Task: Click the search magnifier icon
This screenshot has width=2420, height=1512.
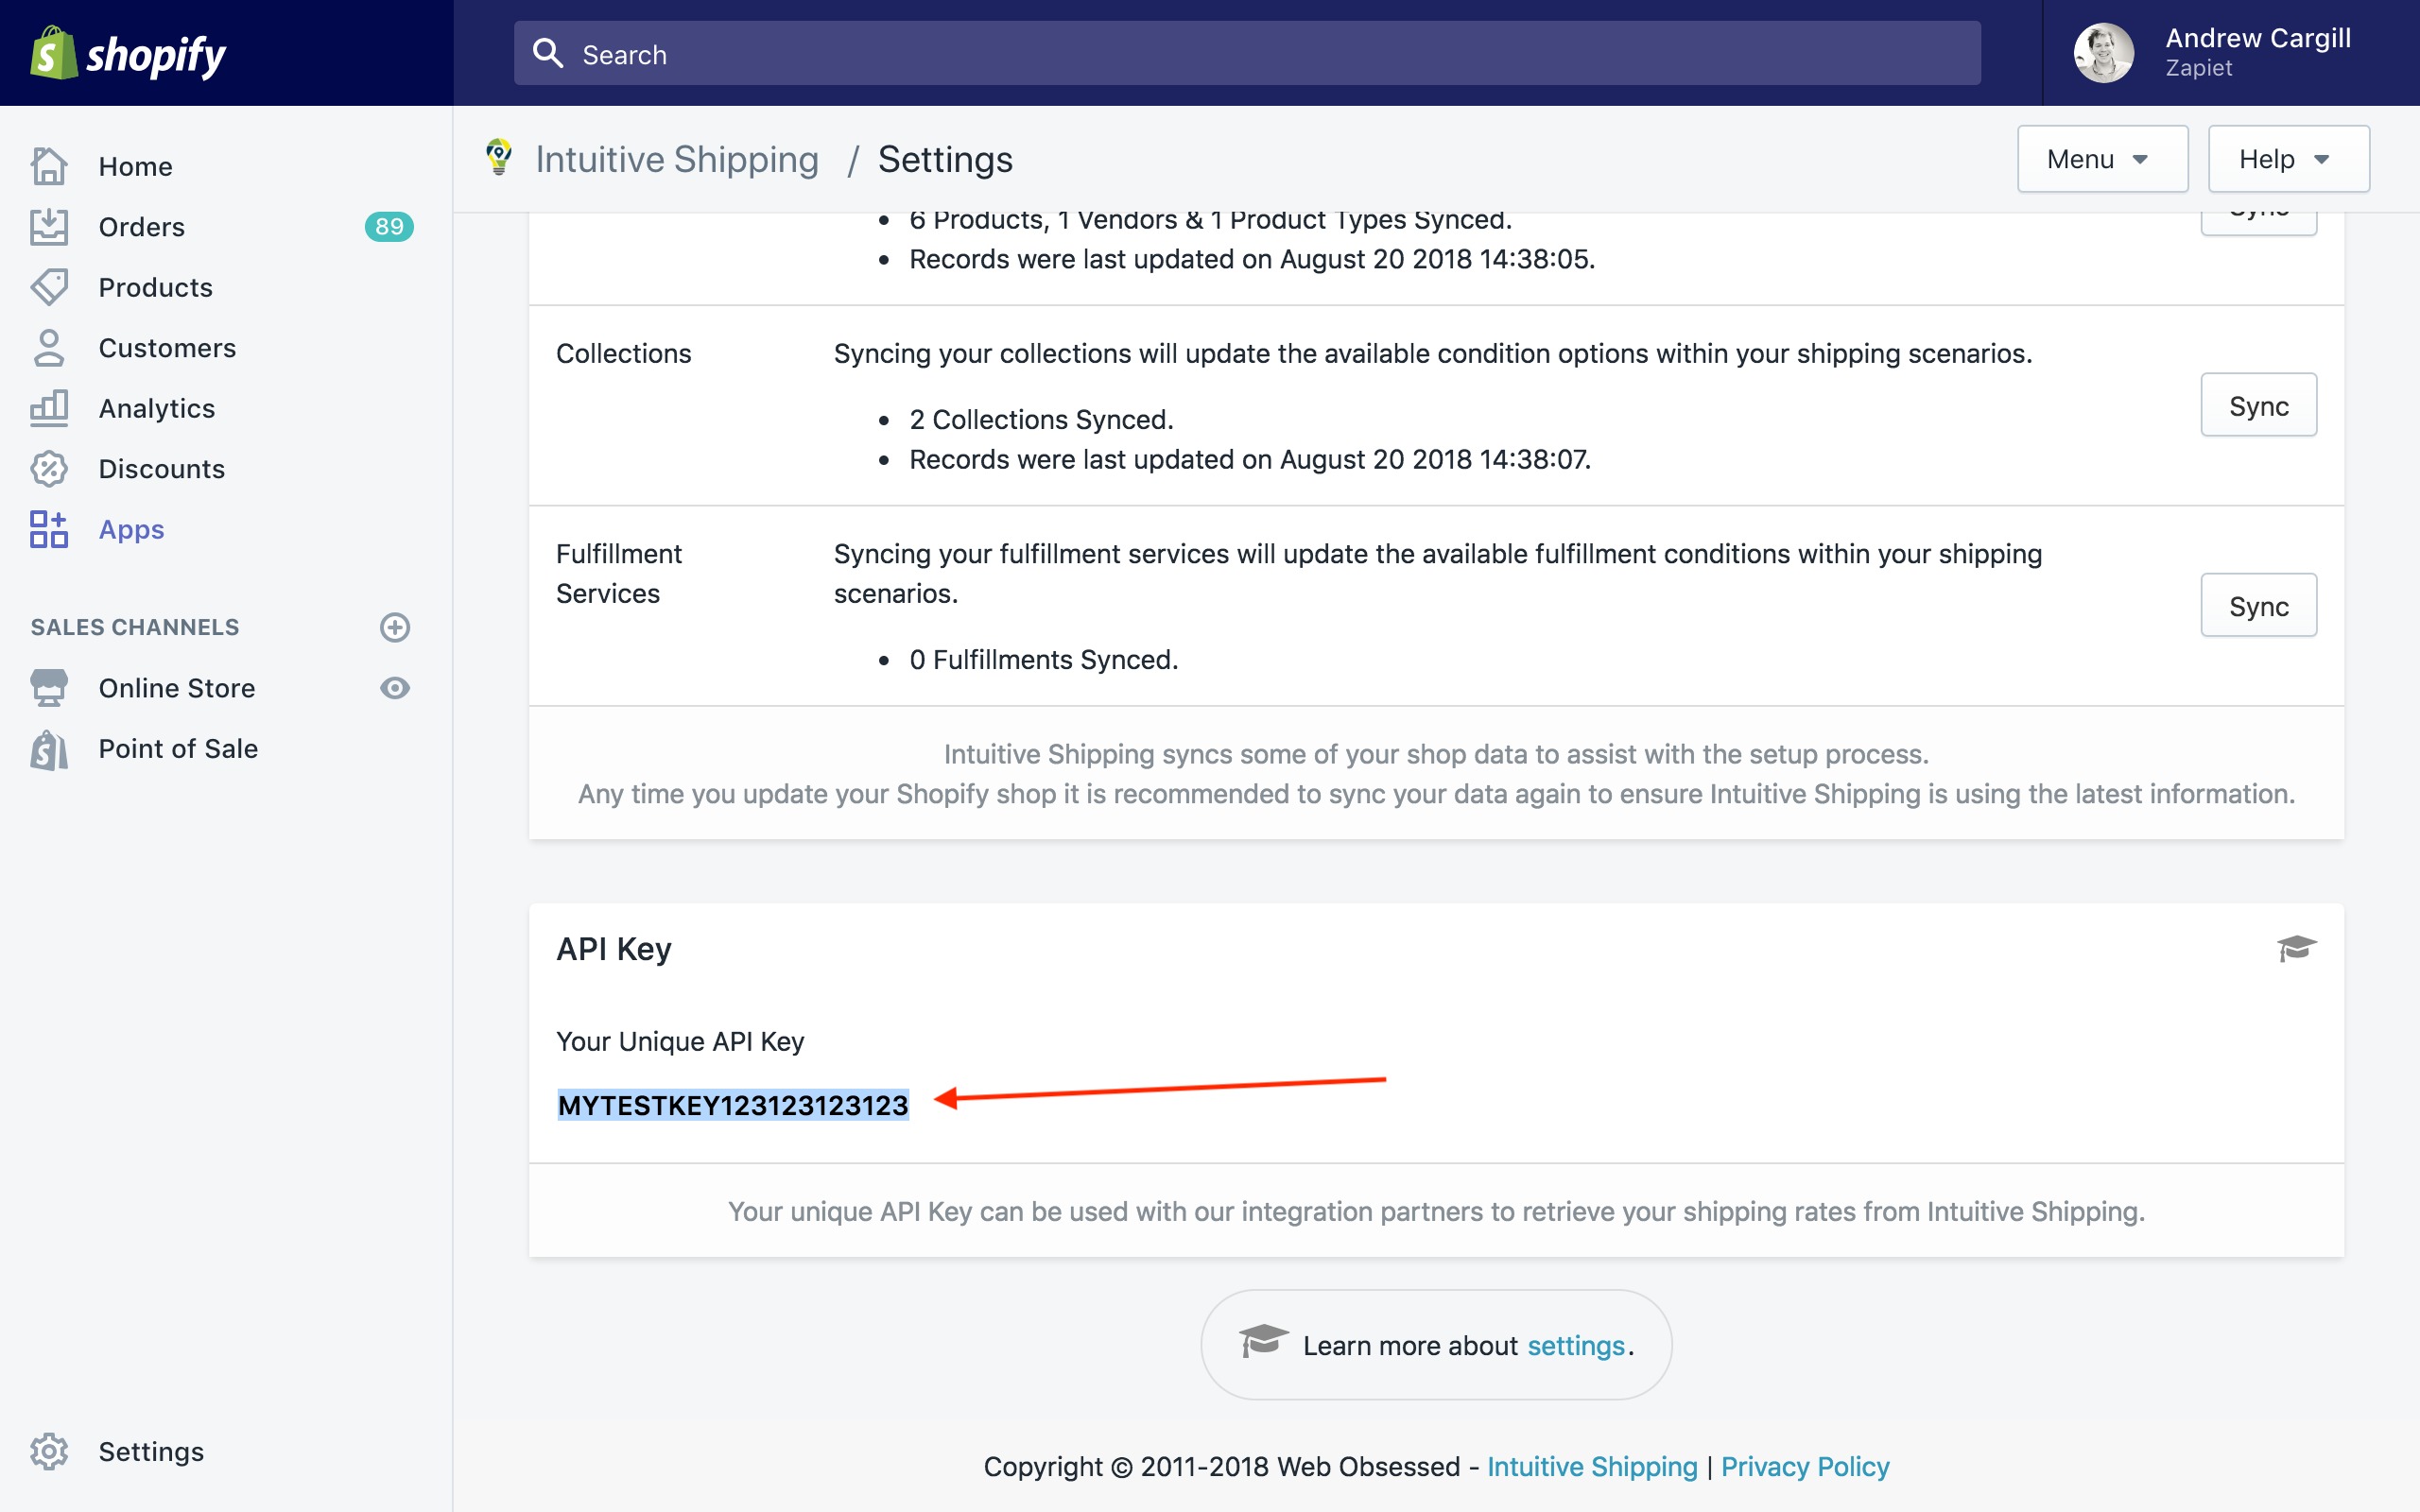Action: (x=548, y=53)
